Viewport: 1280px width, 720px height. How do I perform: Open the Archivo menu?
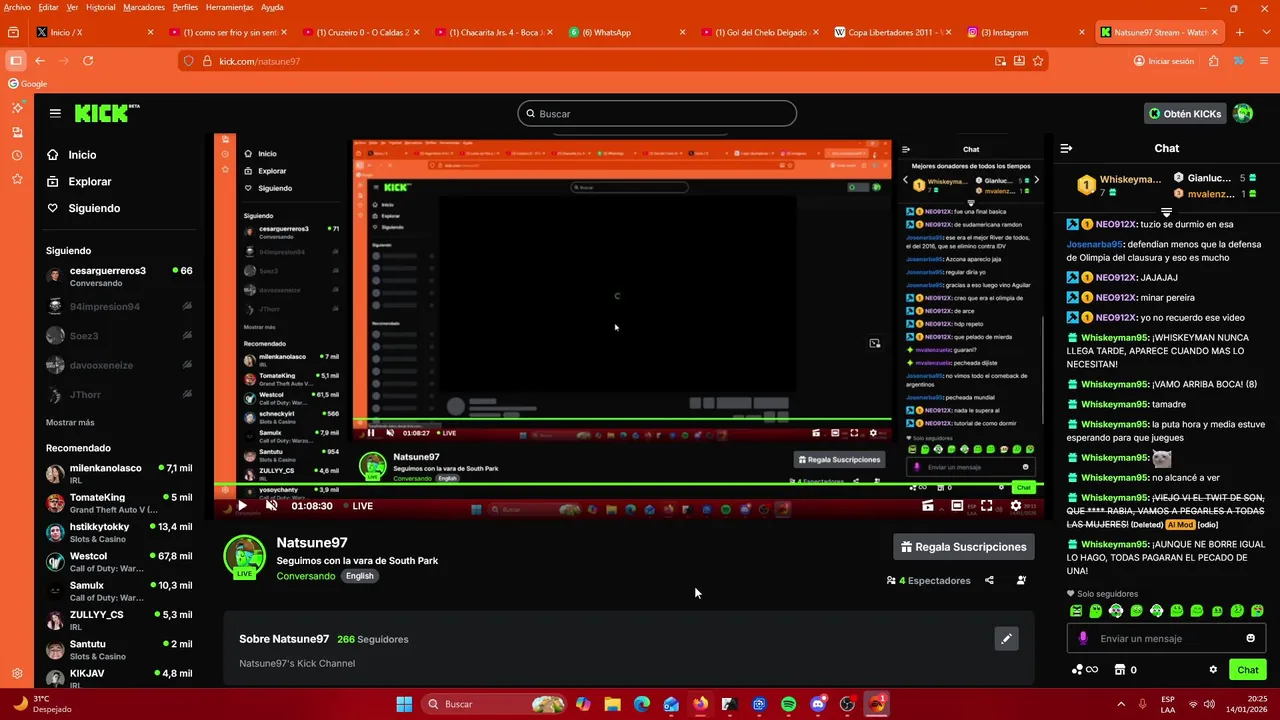pyautogui.click(x=17, y=7)
